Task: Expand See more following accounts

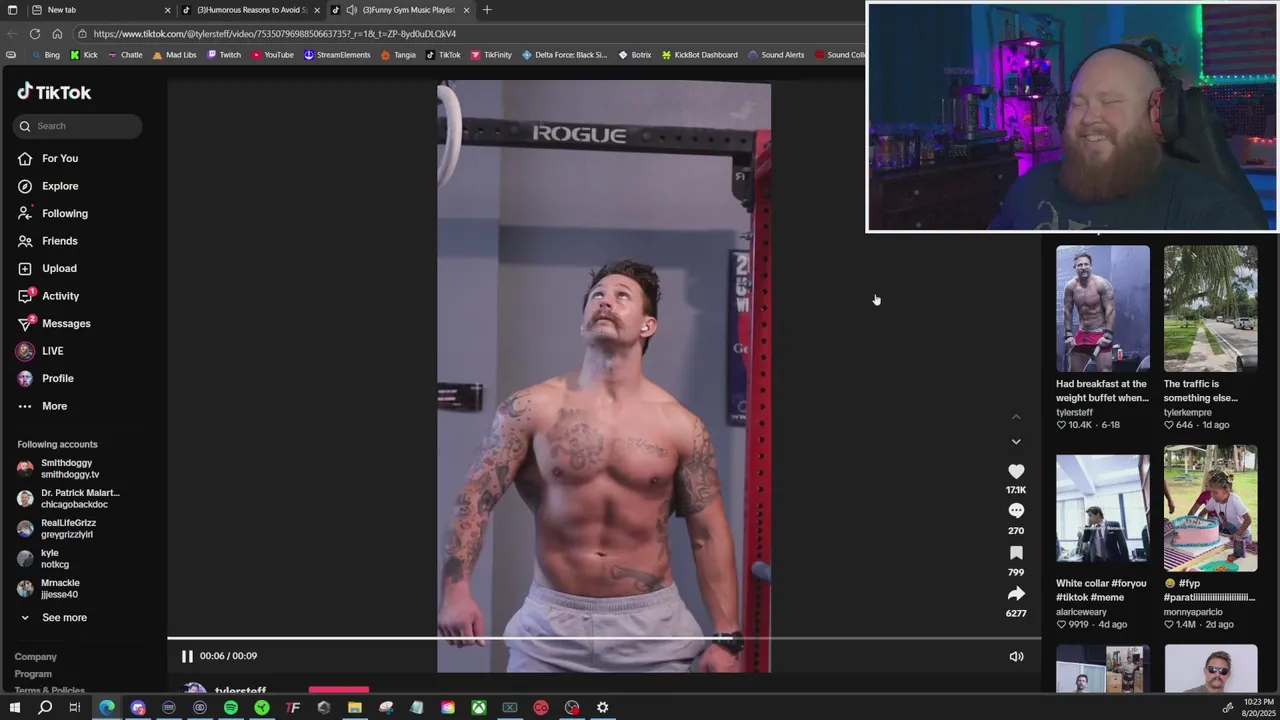Action: click(x=54, y=618)
